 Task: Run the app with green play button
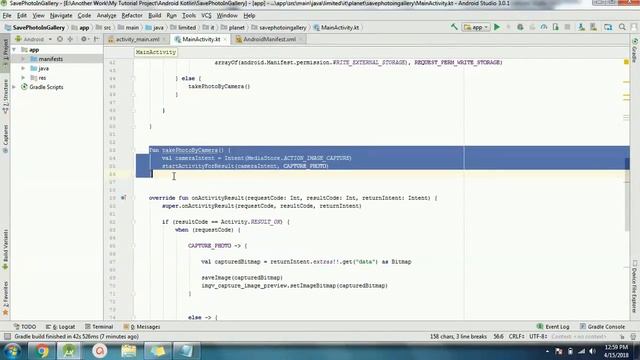pos(497,27)
